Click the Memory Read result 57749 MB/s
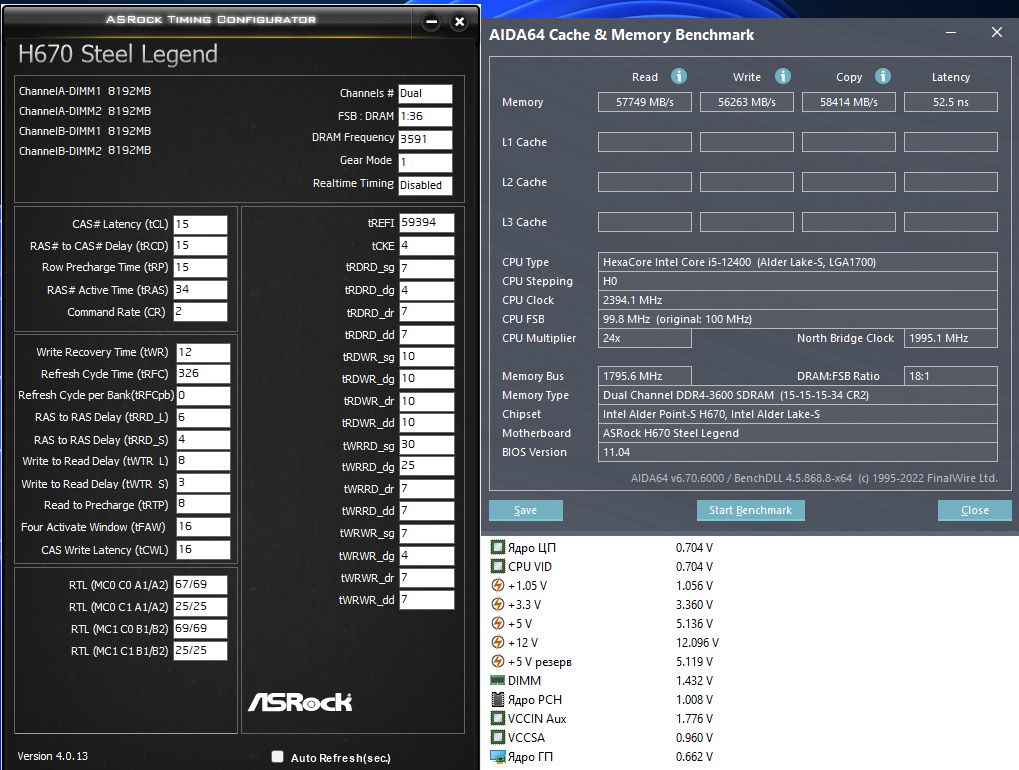The image size is (1019, 770). coord(645,102)
